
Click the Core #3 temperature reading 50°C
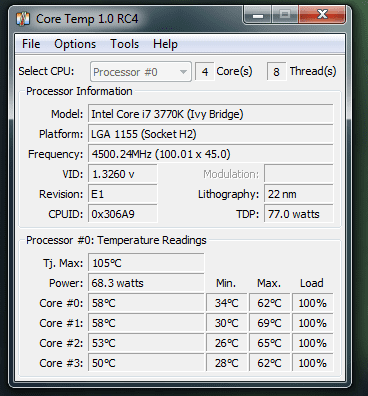tap(146, 363)
